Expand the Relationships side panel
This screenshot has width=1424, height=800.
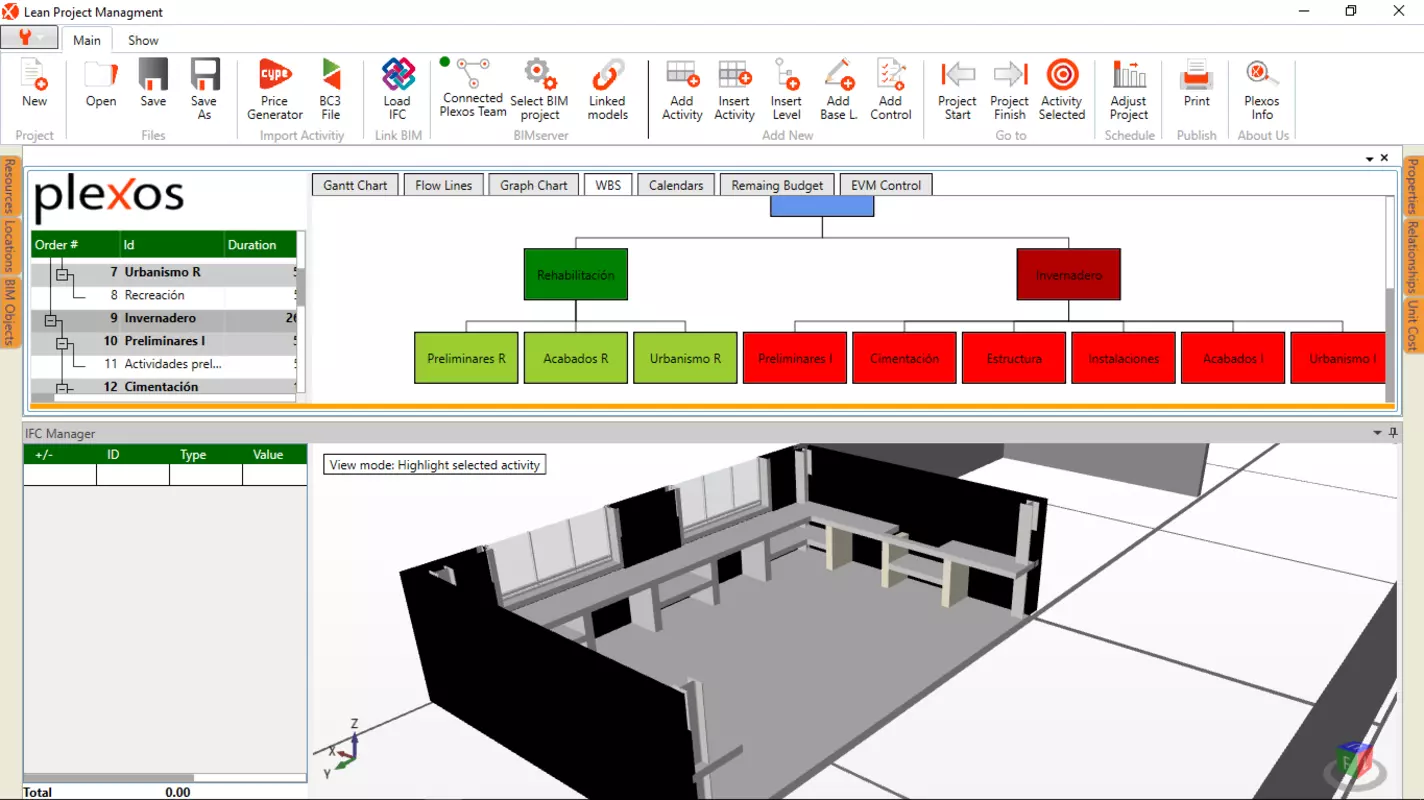1413,256
